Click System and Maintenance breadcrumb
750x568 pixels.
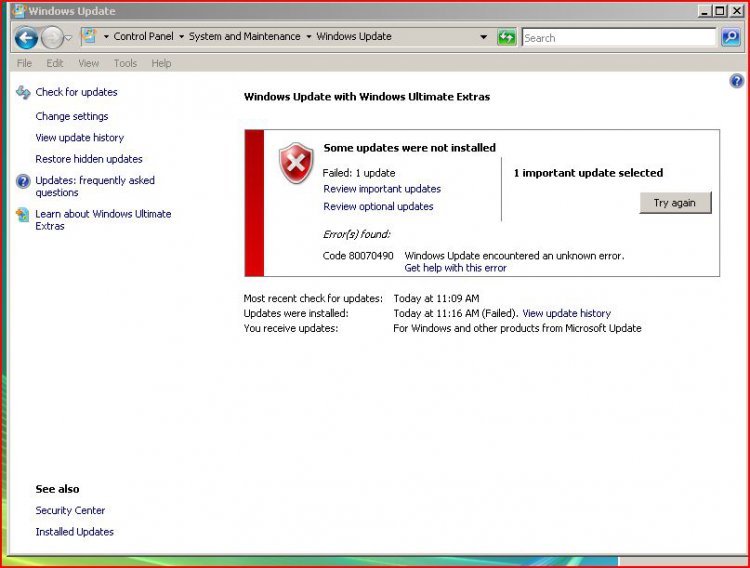click(244, 36)
